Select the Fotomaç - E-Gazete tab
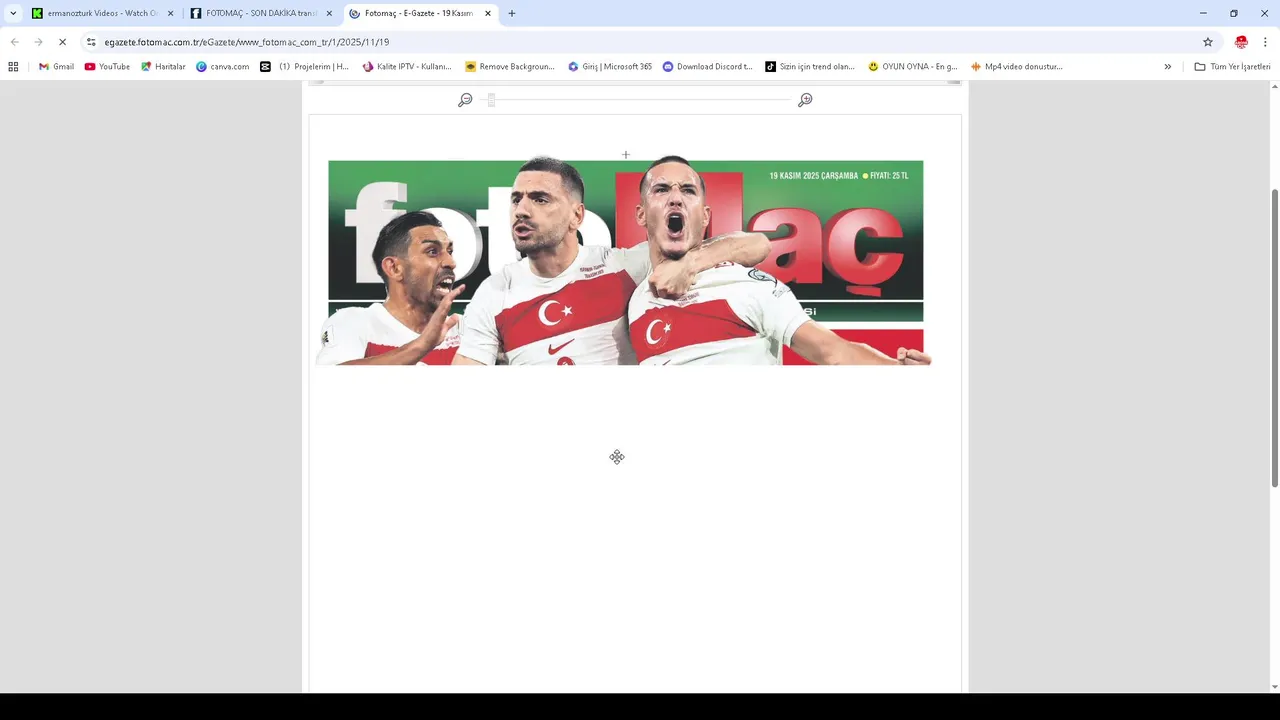This screenshot has height=720, width=1280. 420,13
